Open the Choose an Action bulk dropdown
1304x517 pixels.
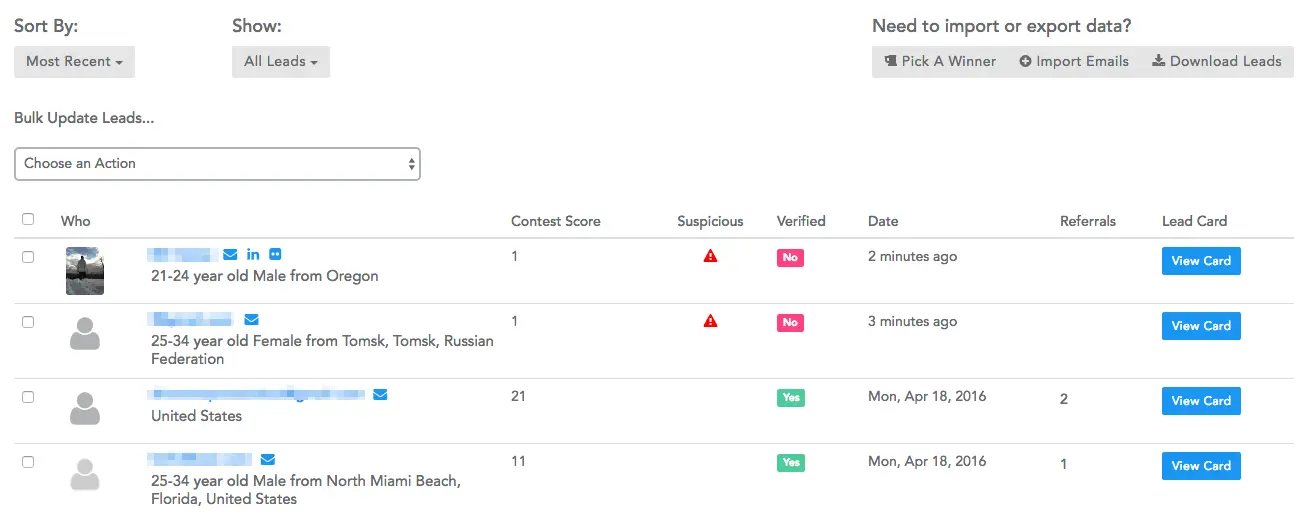217,164
